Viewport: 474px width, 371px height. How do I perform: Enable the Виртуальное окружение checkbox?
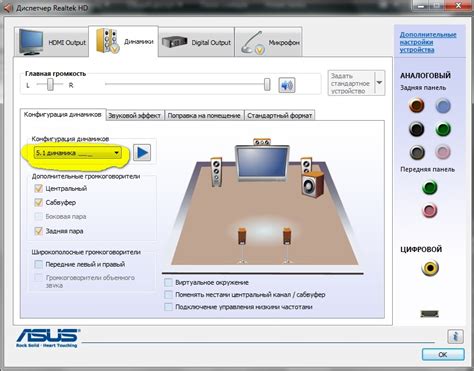(x=169, y=283)
